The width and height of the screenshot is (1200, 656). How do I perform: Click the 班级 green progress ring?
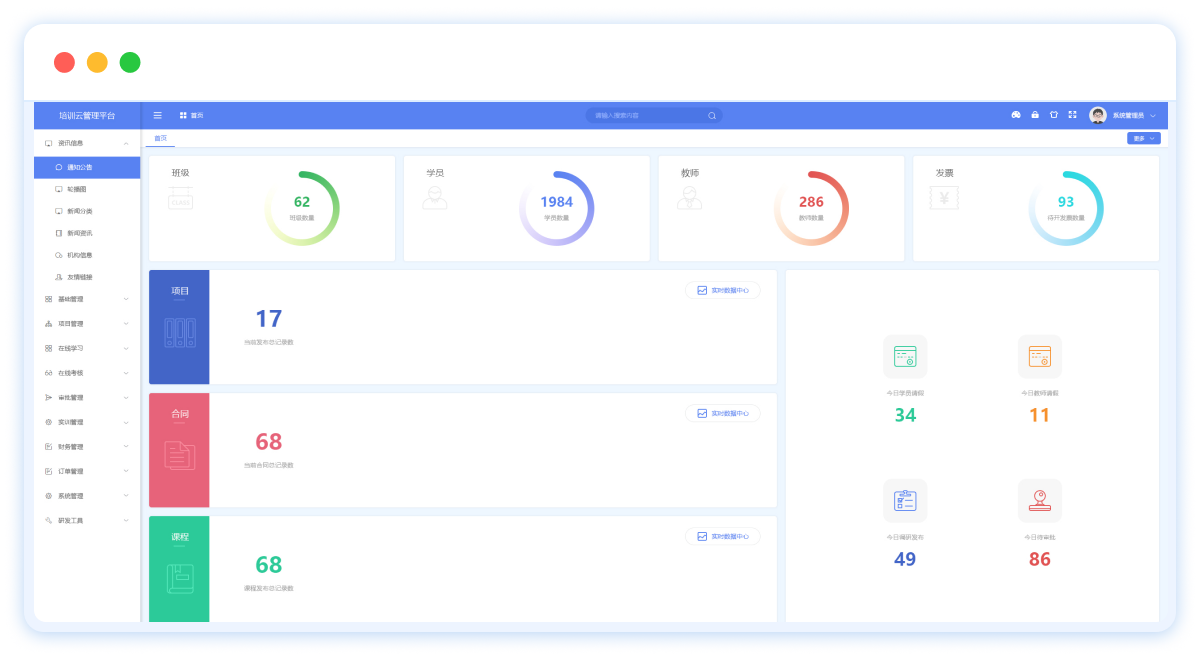point(302,208)
